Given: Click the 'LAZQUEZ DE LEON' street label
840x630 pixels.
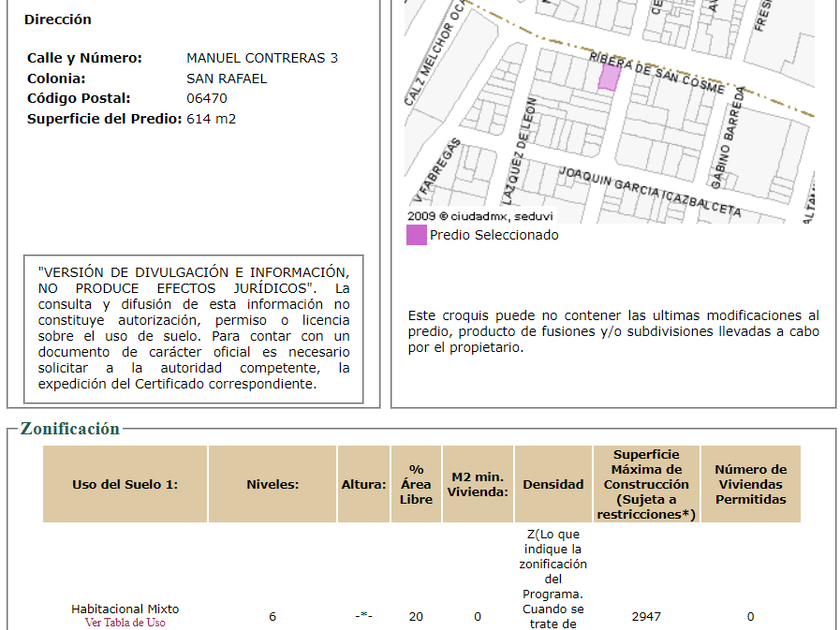Looking at the screenshot, I should [518, 151].
